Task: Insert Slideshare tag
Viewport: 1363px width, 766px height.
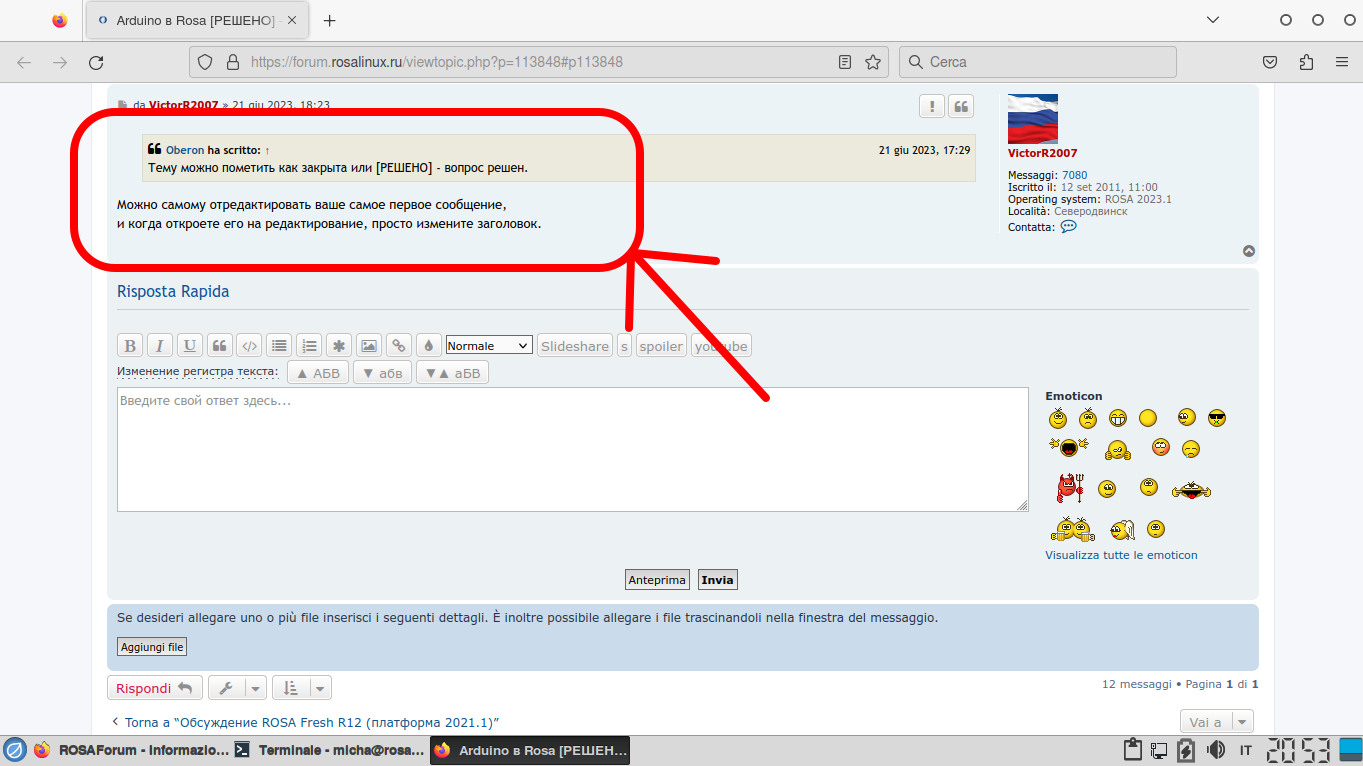Action: tap(575, 346)
